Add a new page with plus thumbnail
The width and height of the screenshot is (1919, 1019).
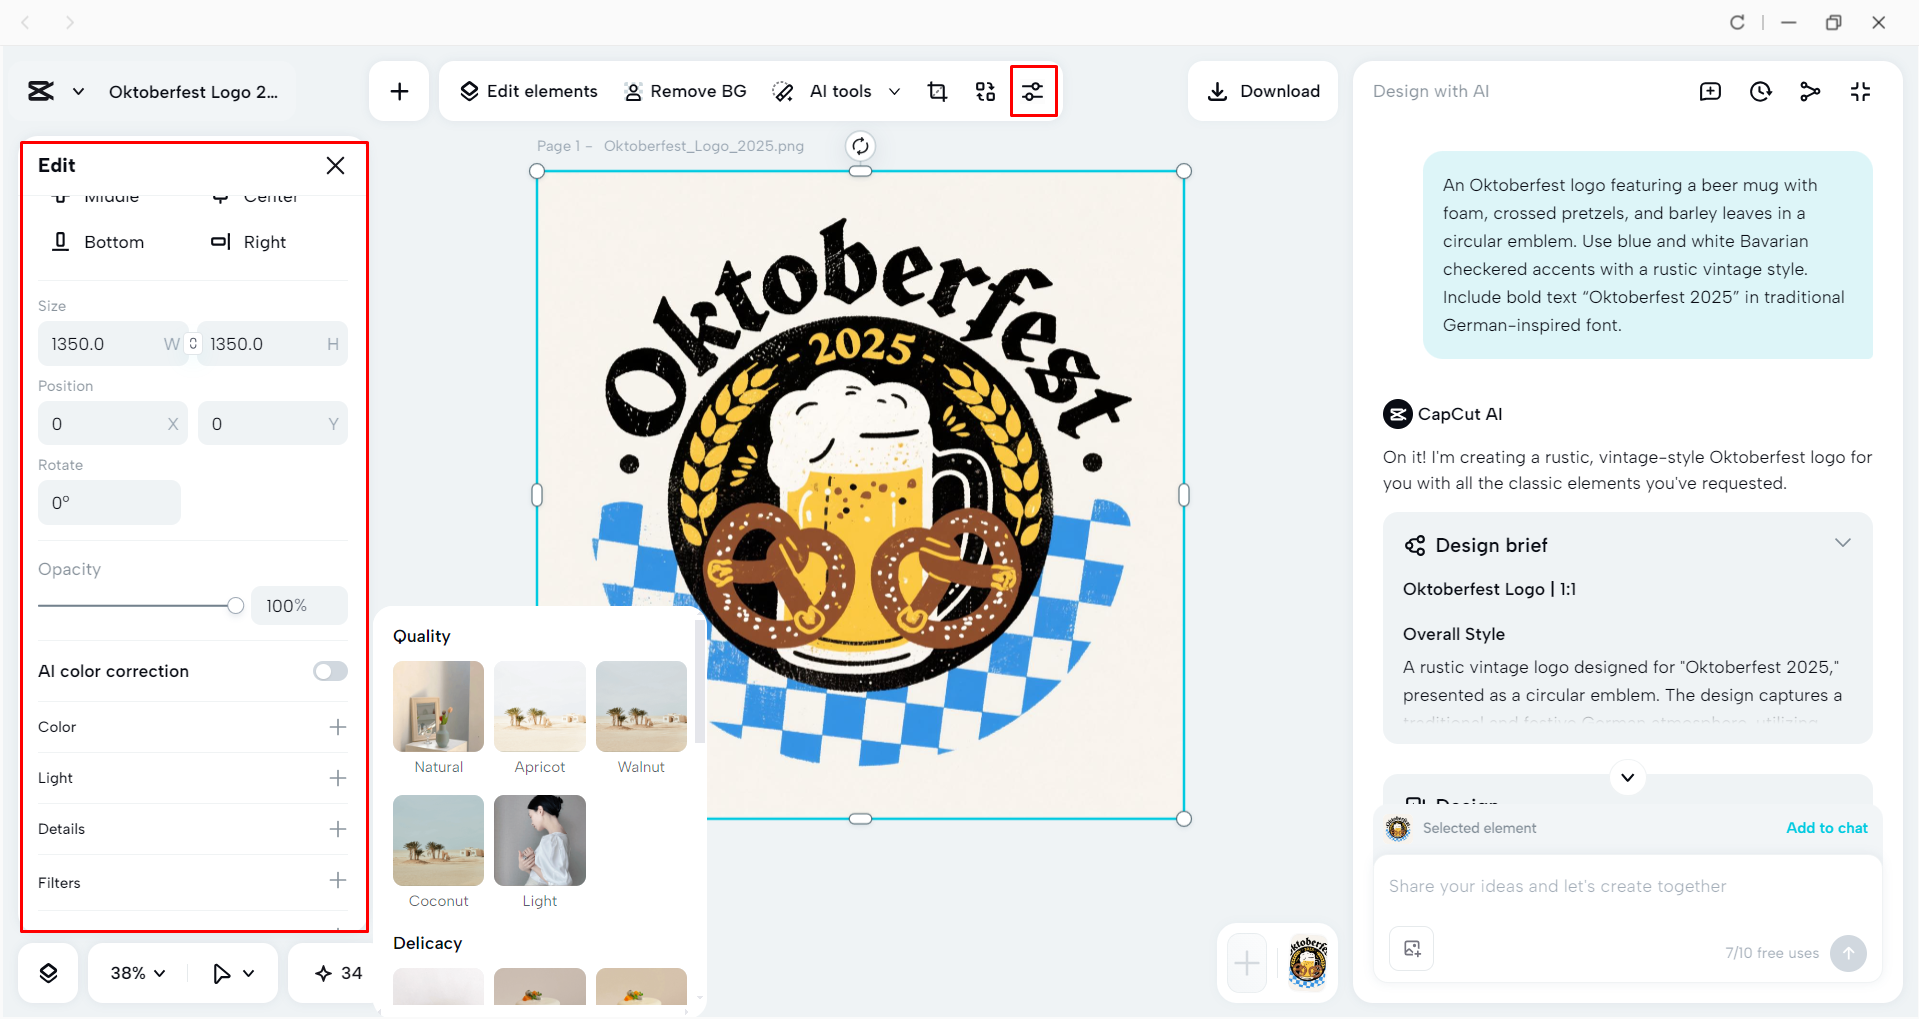pyautogui.click(x=1247, y=963)
